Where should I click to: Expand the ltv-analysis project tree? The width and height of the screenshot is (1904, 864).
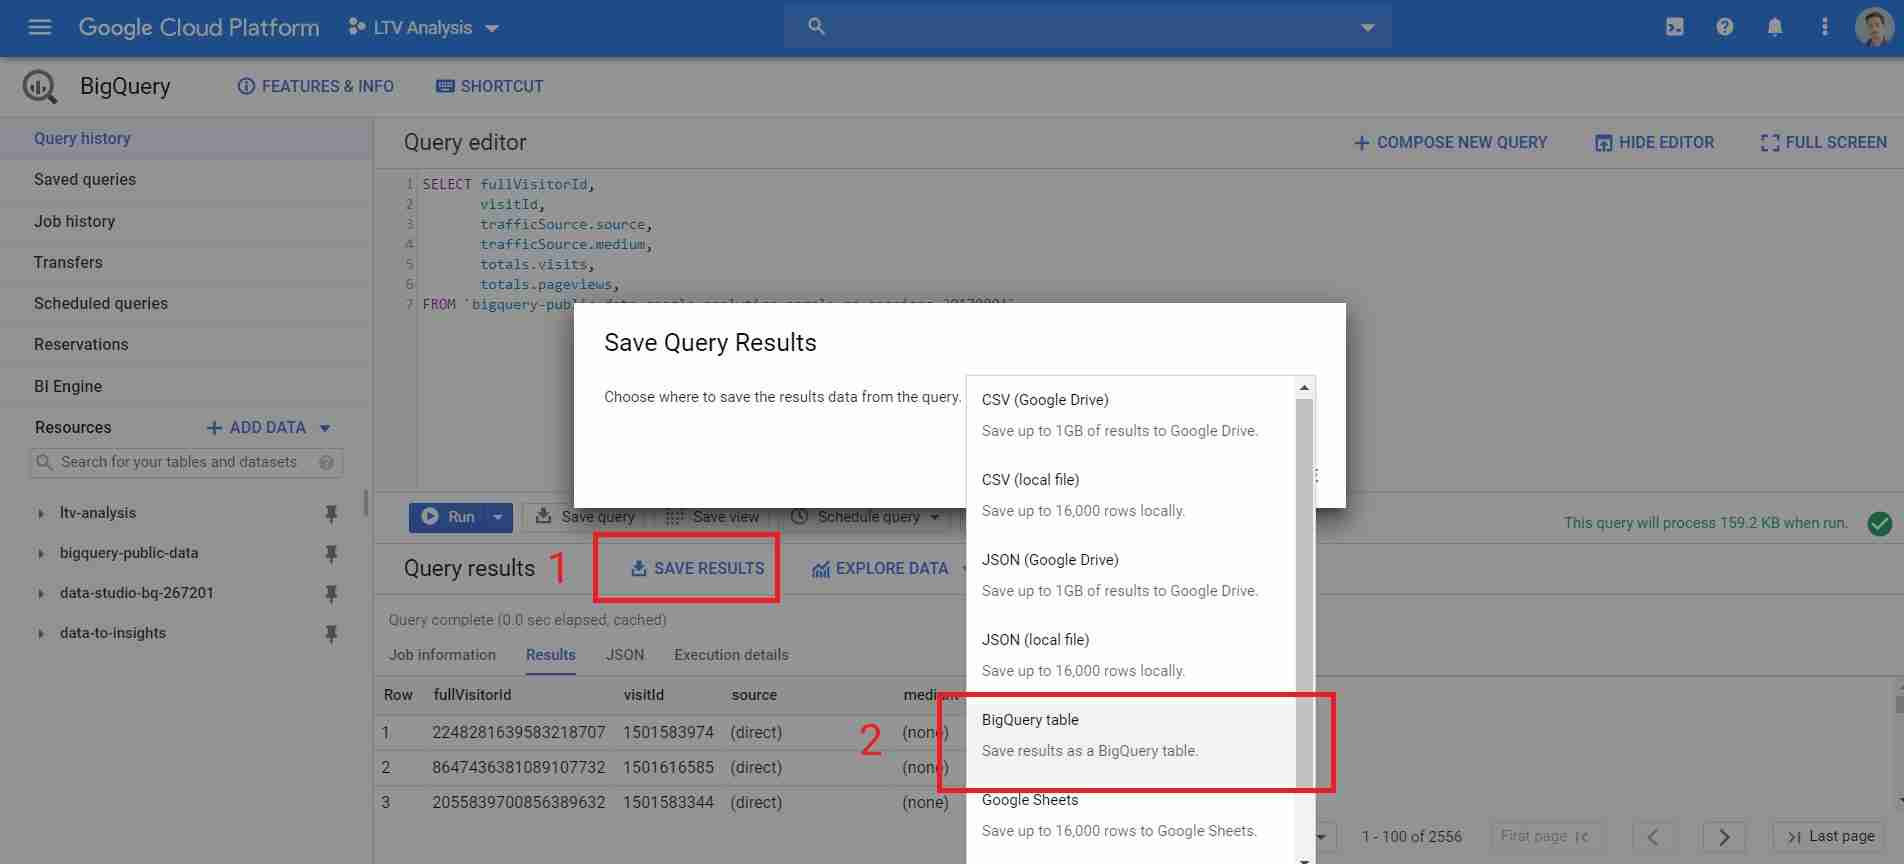[x=40, y=513]
